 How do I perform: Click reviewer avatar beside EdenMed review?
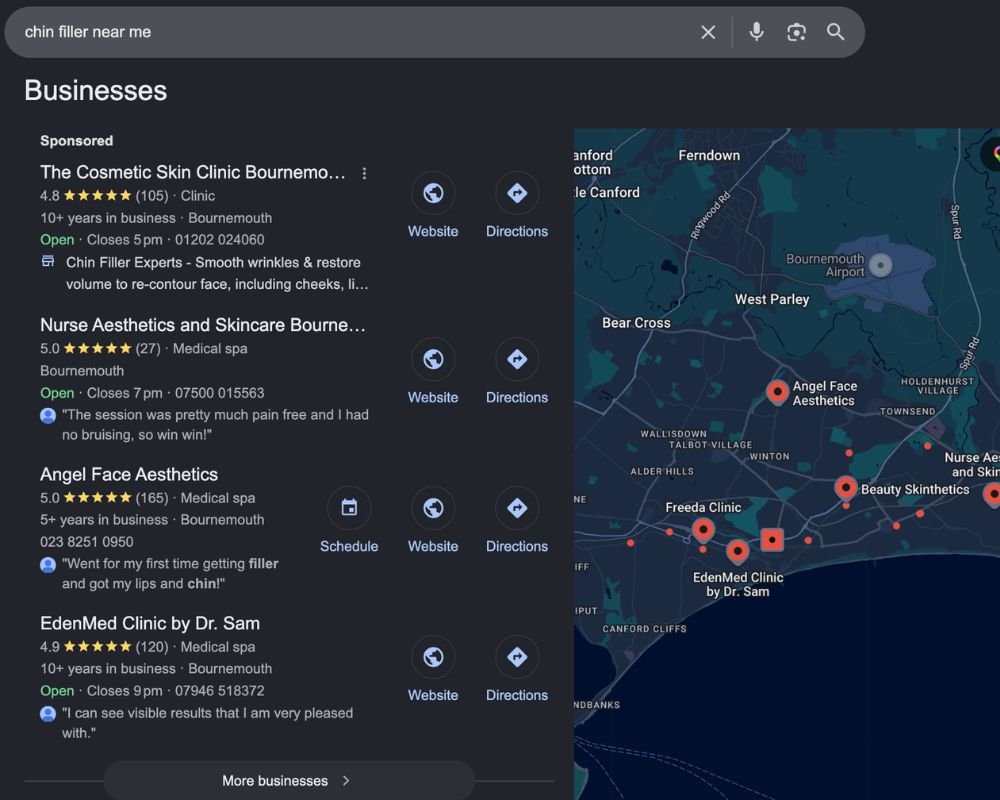(x=48, y=714)
